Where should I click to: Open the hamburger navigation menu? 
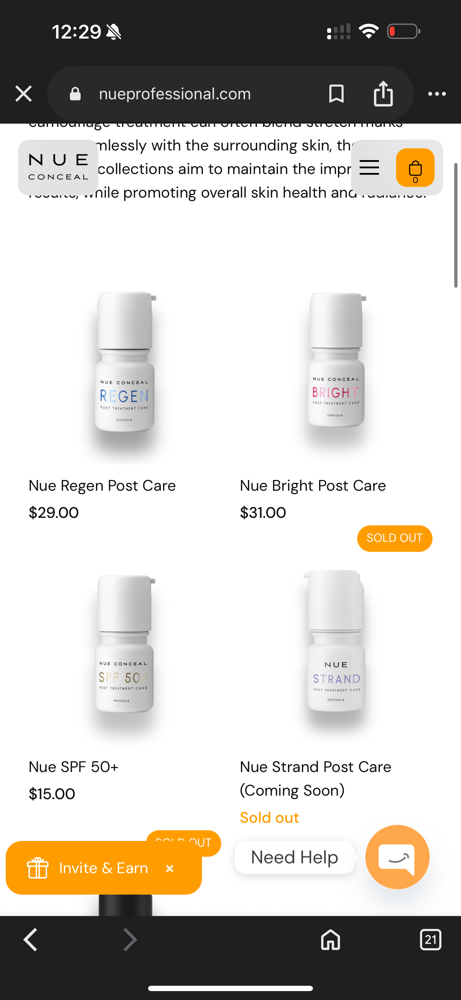pyautogui.click(x=369, y=168)
